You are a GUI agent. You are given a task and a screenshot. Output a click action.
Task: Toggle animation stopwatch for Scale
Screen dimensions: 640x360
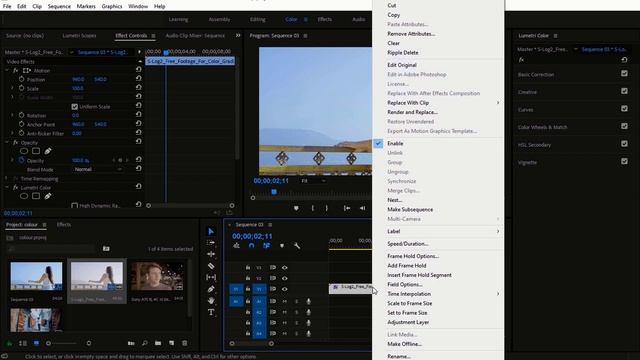[21, 88]
